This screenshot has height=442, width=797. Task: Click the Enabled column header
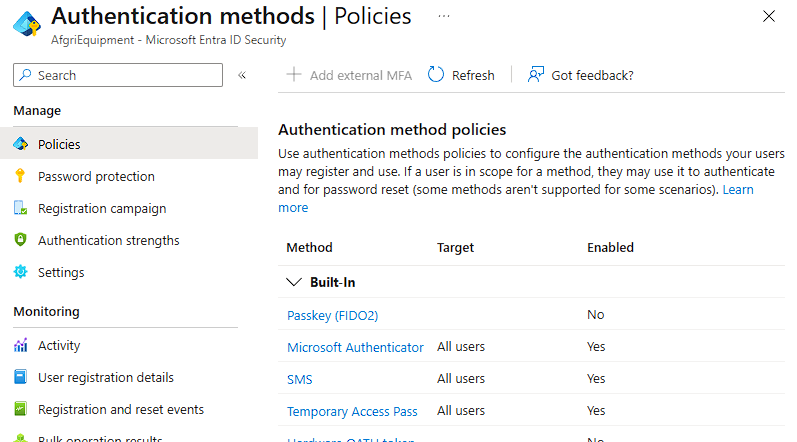click(x=610, y=247)
